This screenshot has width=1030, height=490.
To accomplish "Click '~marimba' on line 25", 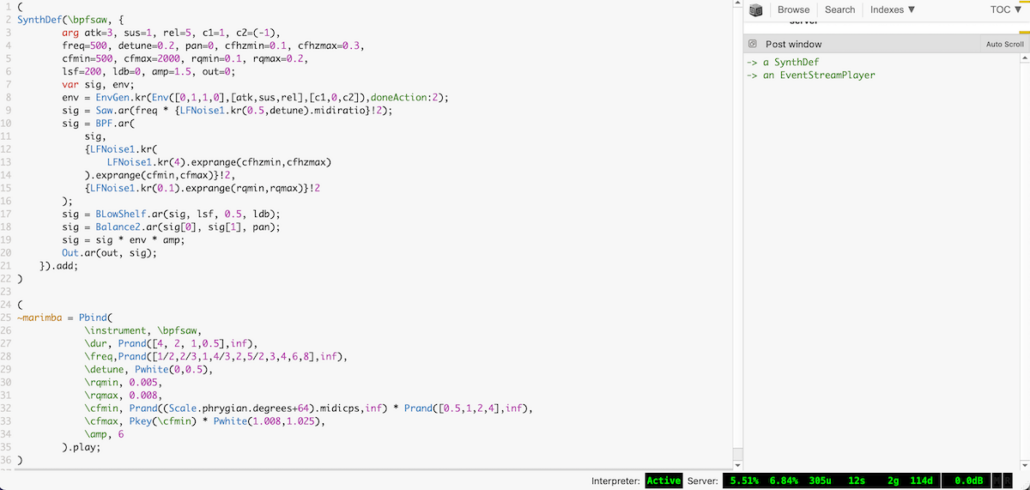I will point(39,318).
